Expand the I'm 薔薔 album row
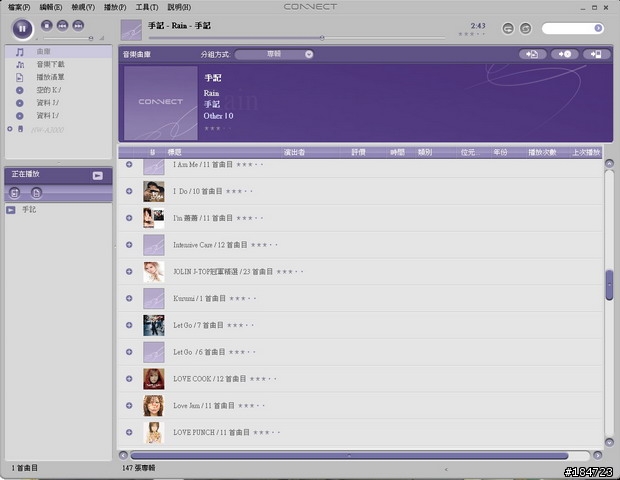The width and height of the screenshot is (620, 480). [129, 218]
